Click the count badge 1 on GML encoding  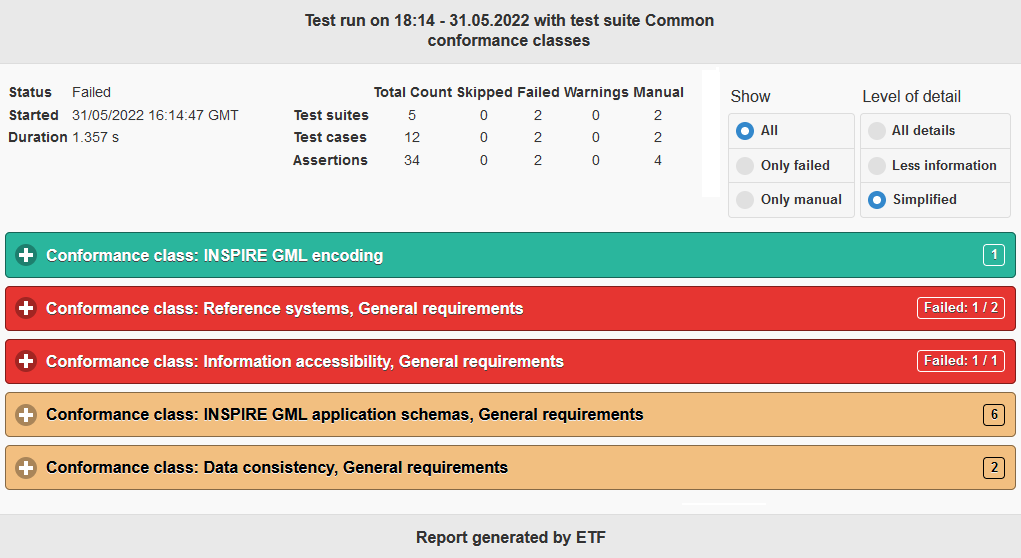tap(994, 255)
